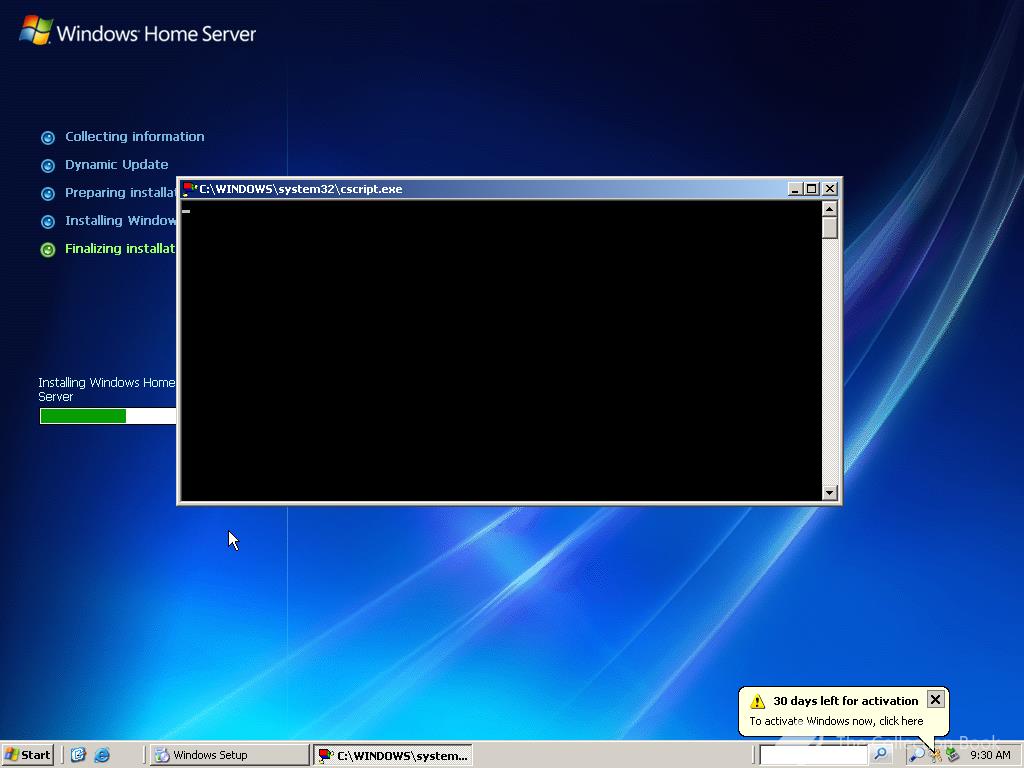
Task: Select cscript.exe window in taskbar
Action: (x=392, y=755)
